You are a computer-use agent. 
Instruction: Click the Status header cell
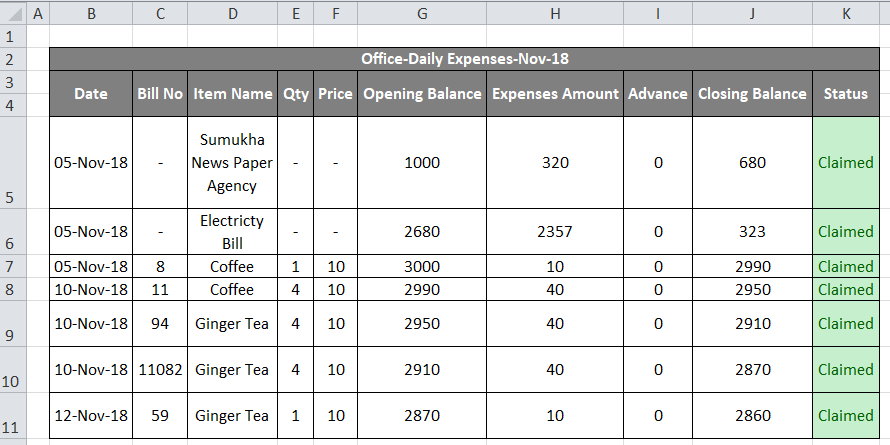846,94
